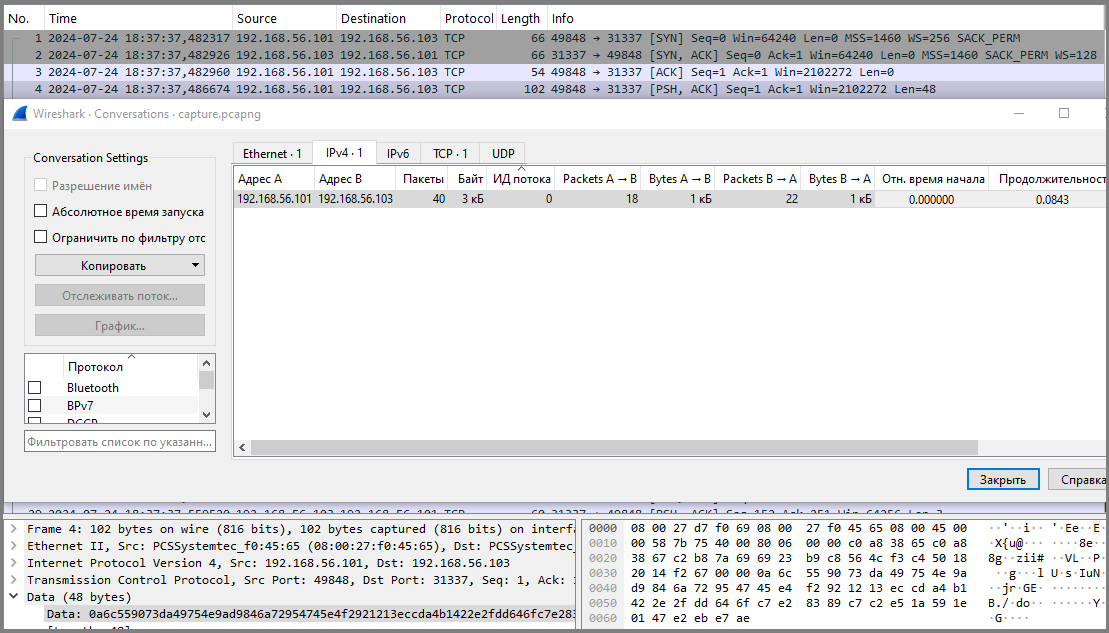Open the UDP tab
The image size is (1109, 633).
(x=503, y=153)
